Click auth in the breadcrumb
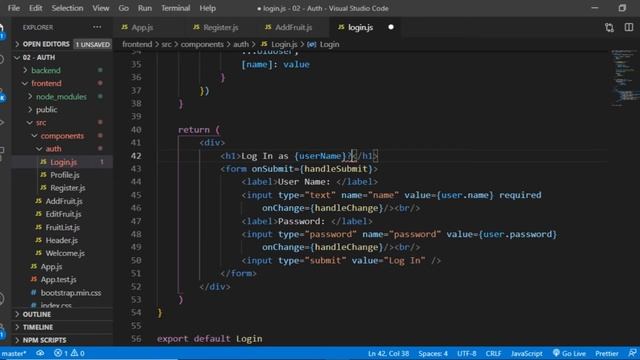Image resolution: width=640 pixels, height=360 pixels. coord(241,44)
